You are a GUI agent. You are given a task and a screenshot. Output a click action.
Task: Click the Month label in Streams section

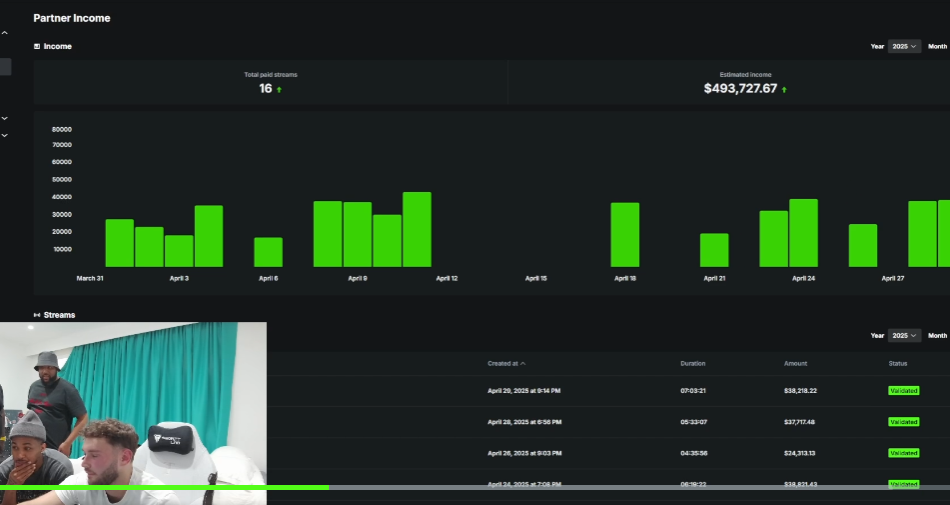pyautogui.click(x=937, y=335)
